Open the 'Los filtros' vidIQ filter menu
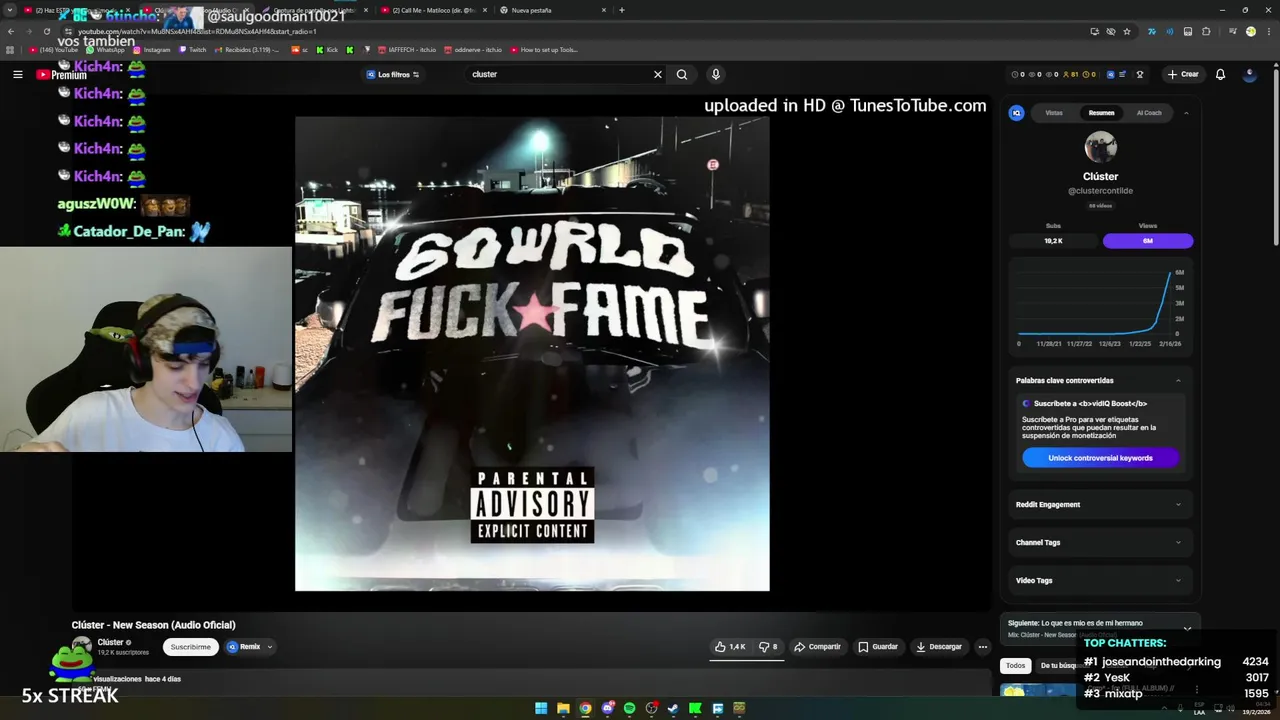 pyautogui.click(x=393, y=74)
